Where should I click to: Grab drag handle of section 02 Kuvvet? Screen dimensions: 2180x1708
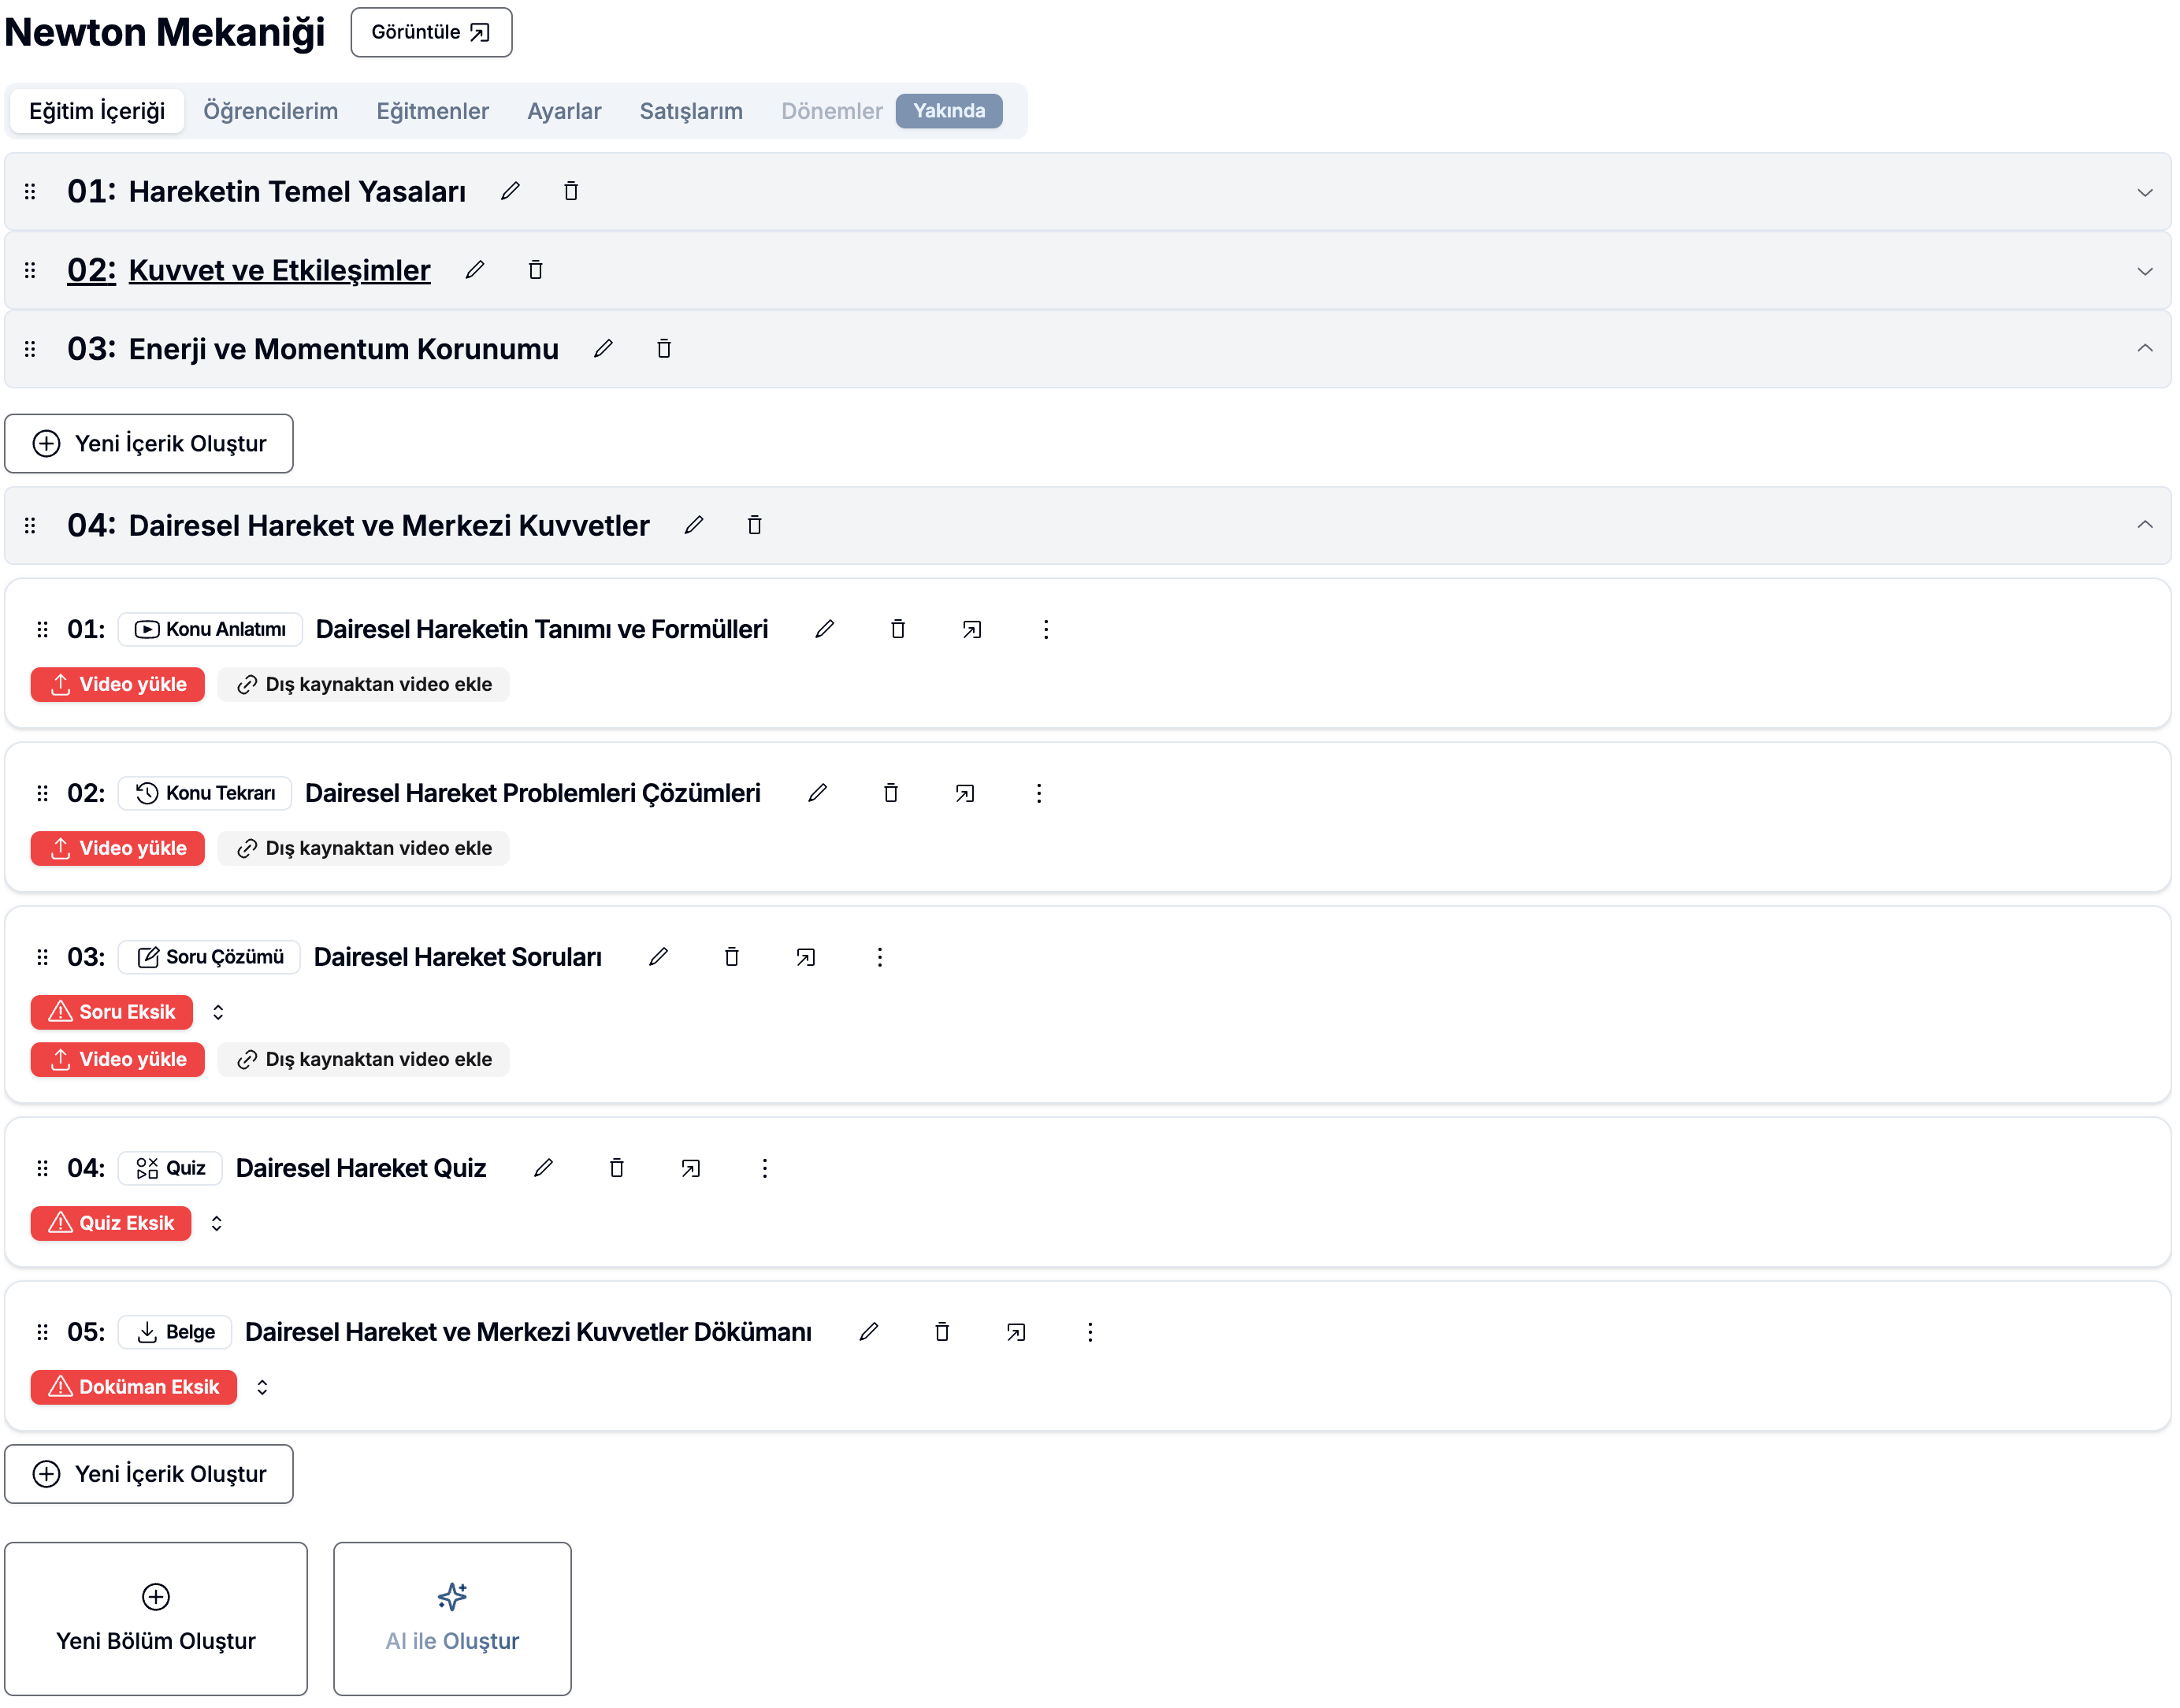(30, 270)
